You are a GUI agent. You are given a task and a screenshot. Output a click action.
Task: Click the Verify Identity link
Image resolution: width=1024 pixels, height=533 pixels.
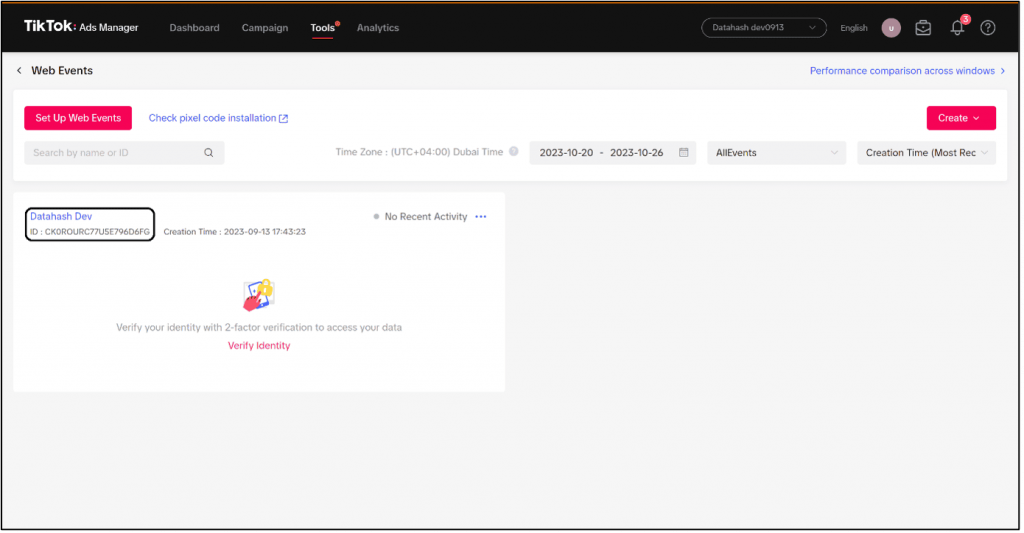pyautogui.click(x=259, y=346)
